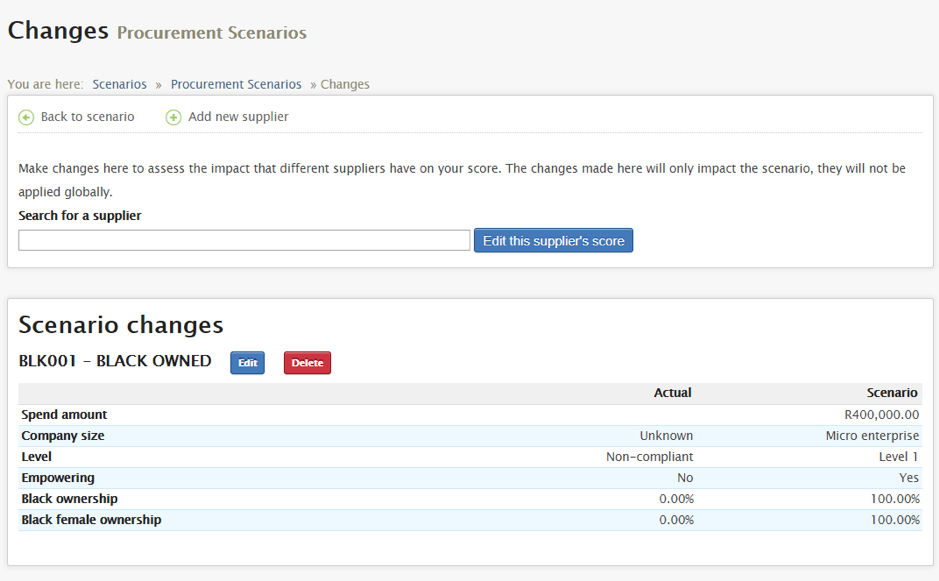Click the Non-compliant actual level value
Image resolution: width=939 pixels, height=581 pixels.
click(x=649, y=456)
